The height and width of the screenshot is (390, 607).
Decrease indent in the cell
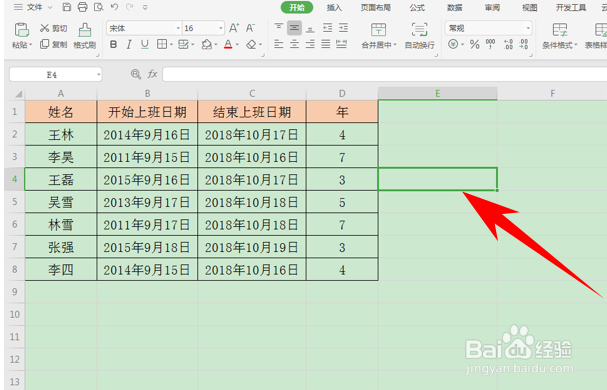[x=328, y=27]
